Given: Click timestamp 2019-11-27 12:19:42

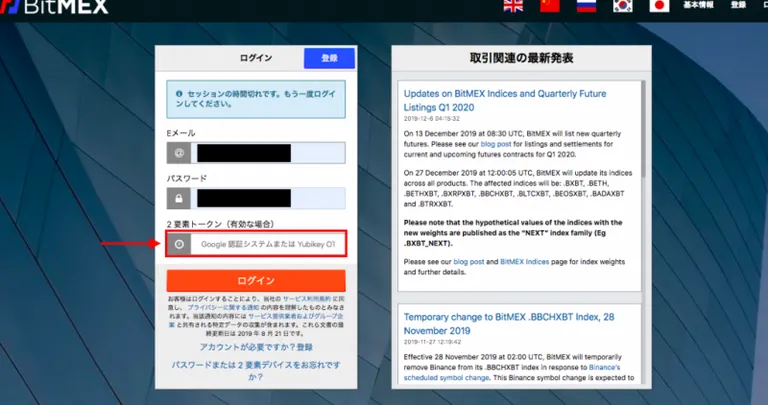Looking at the screenshot, I should (432, 342).
